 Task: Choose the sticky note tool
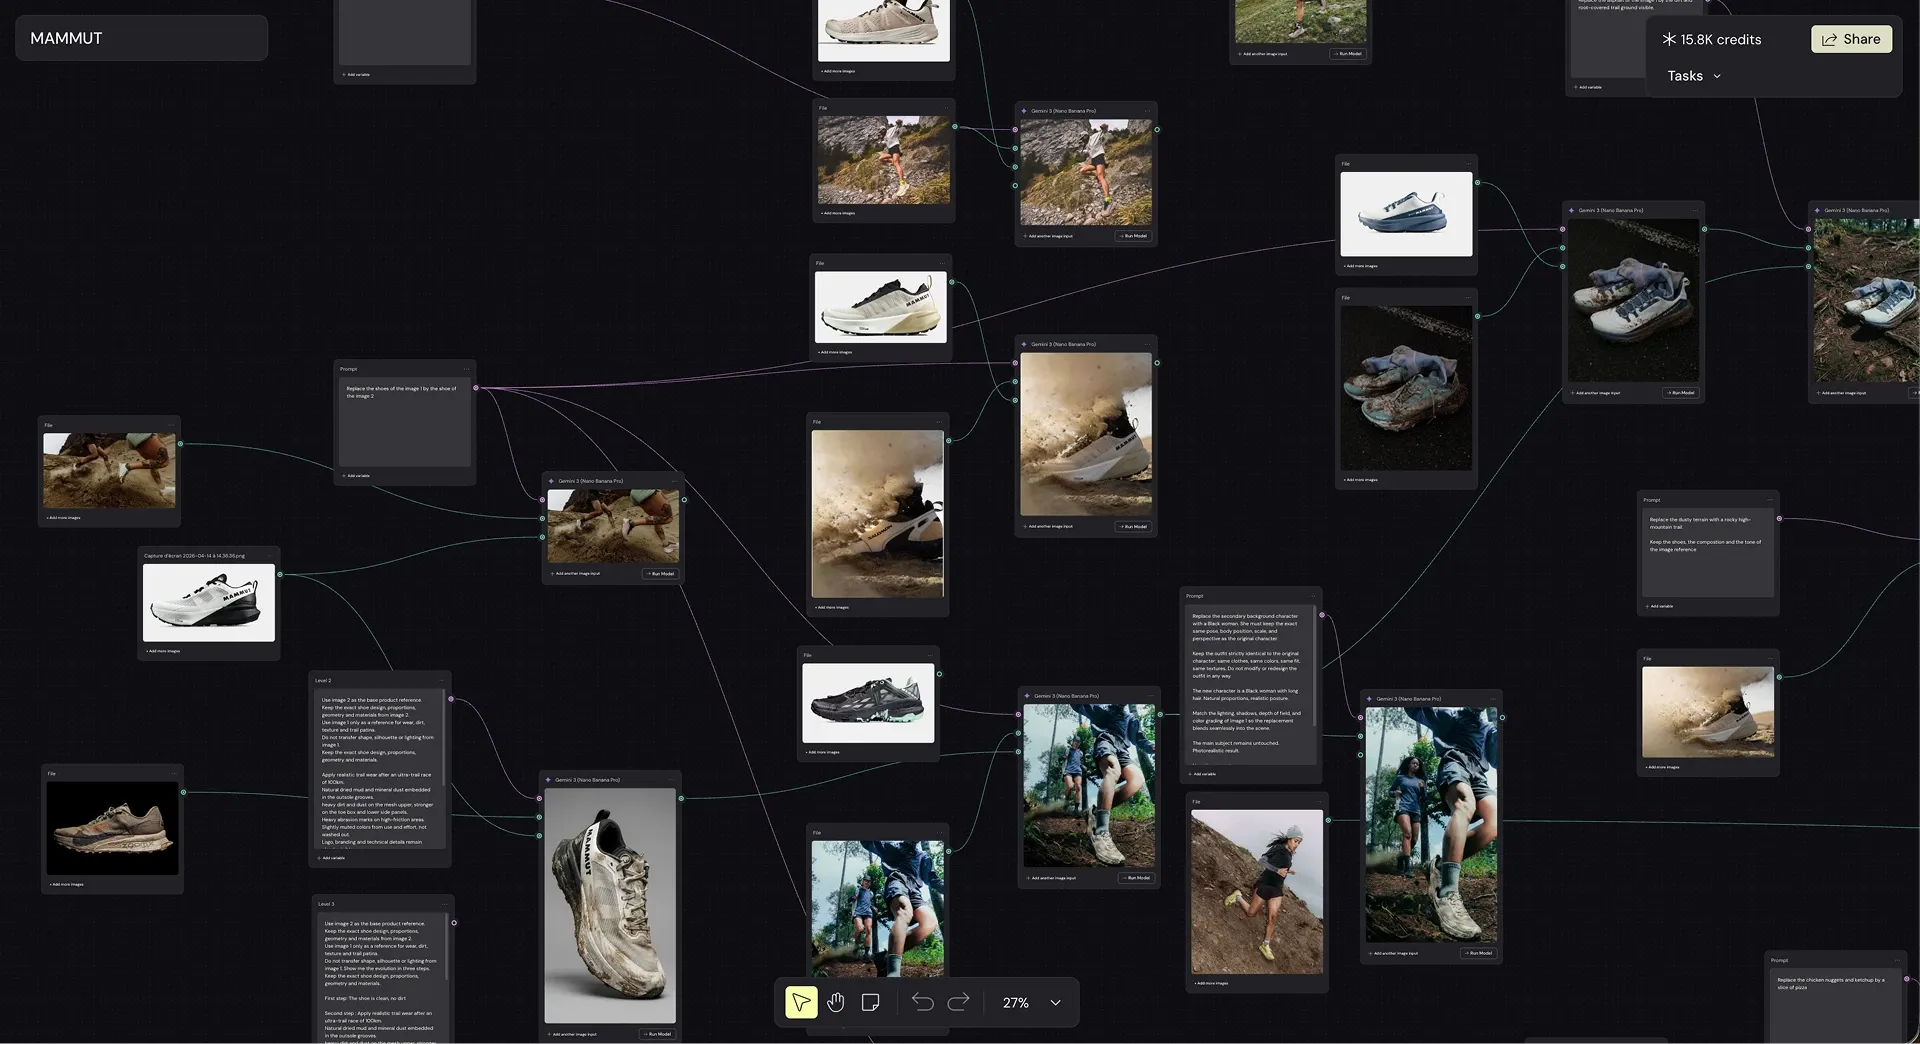pyautogui.click(x=871, y=1002)
